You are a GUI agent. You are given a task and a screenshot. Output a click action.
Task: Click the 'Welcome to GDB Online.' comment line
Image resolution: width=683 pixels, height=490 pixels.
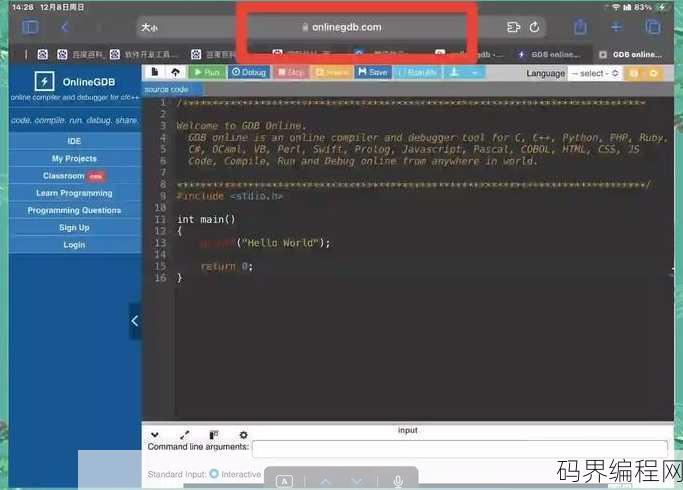(242, 126)
